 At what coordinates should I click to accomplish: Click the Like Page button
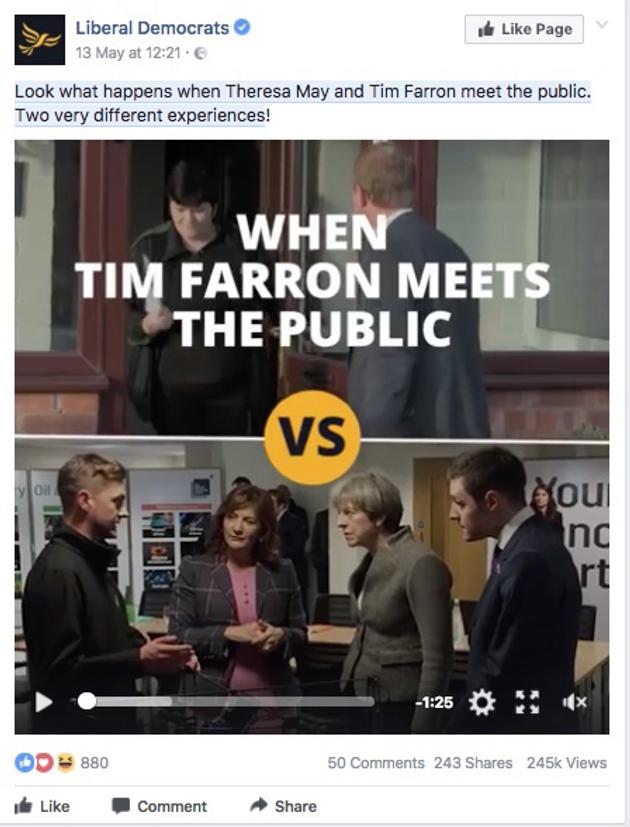pyautogui.click(x=524, y=29)
